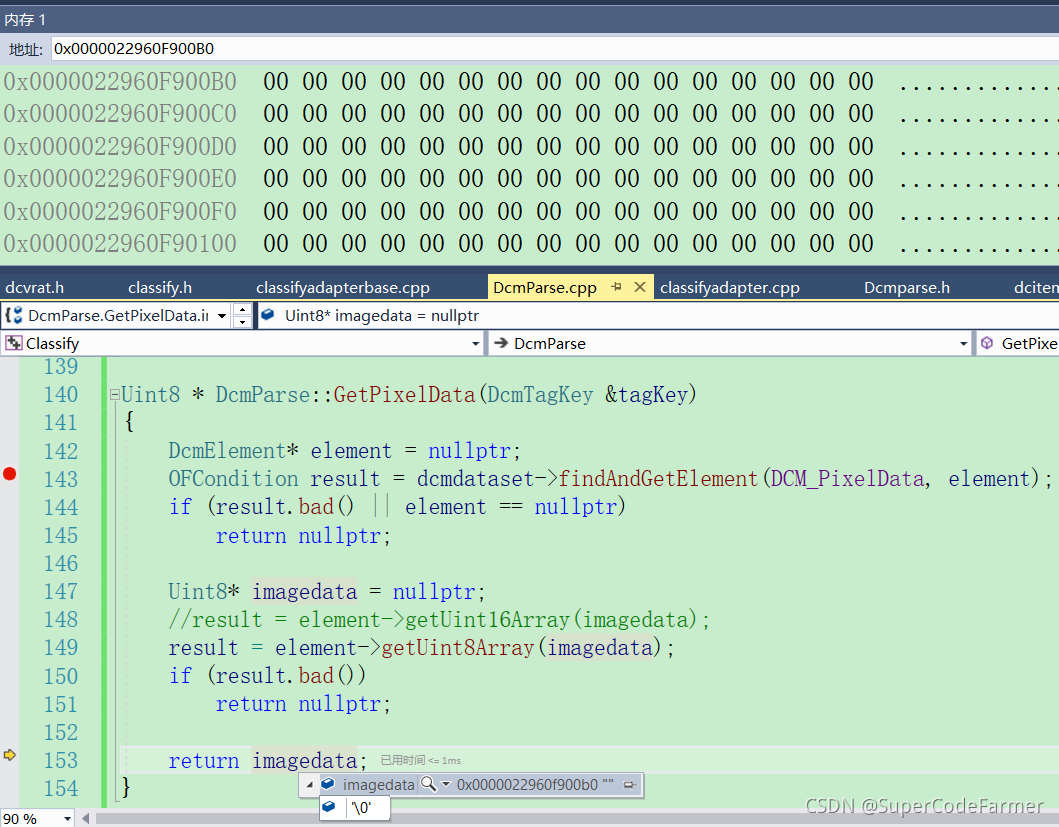Click the '\0' child value icon
This screenshot has height=827, width=1059.
coord(329,807)
